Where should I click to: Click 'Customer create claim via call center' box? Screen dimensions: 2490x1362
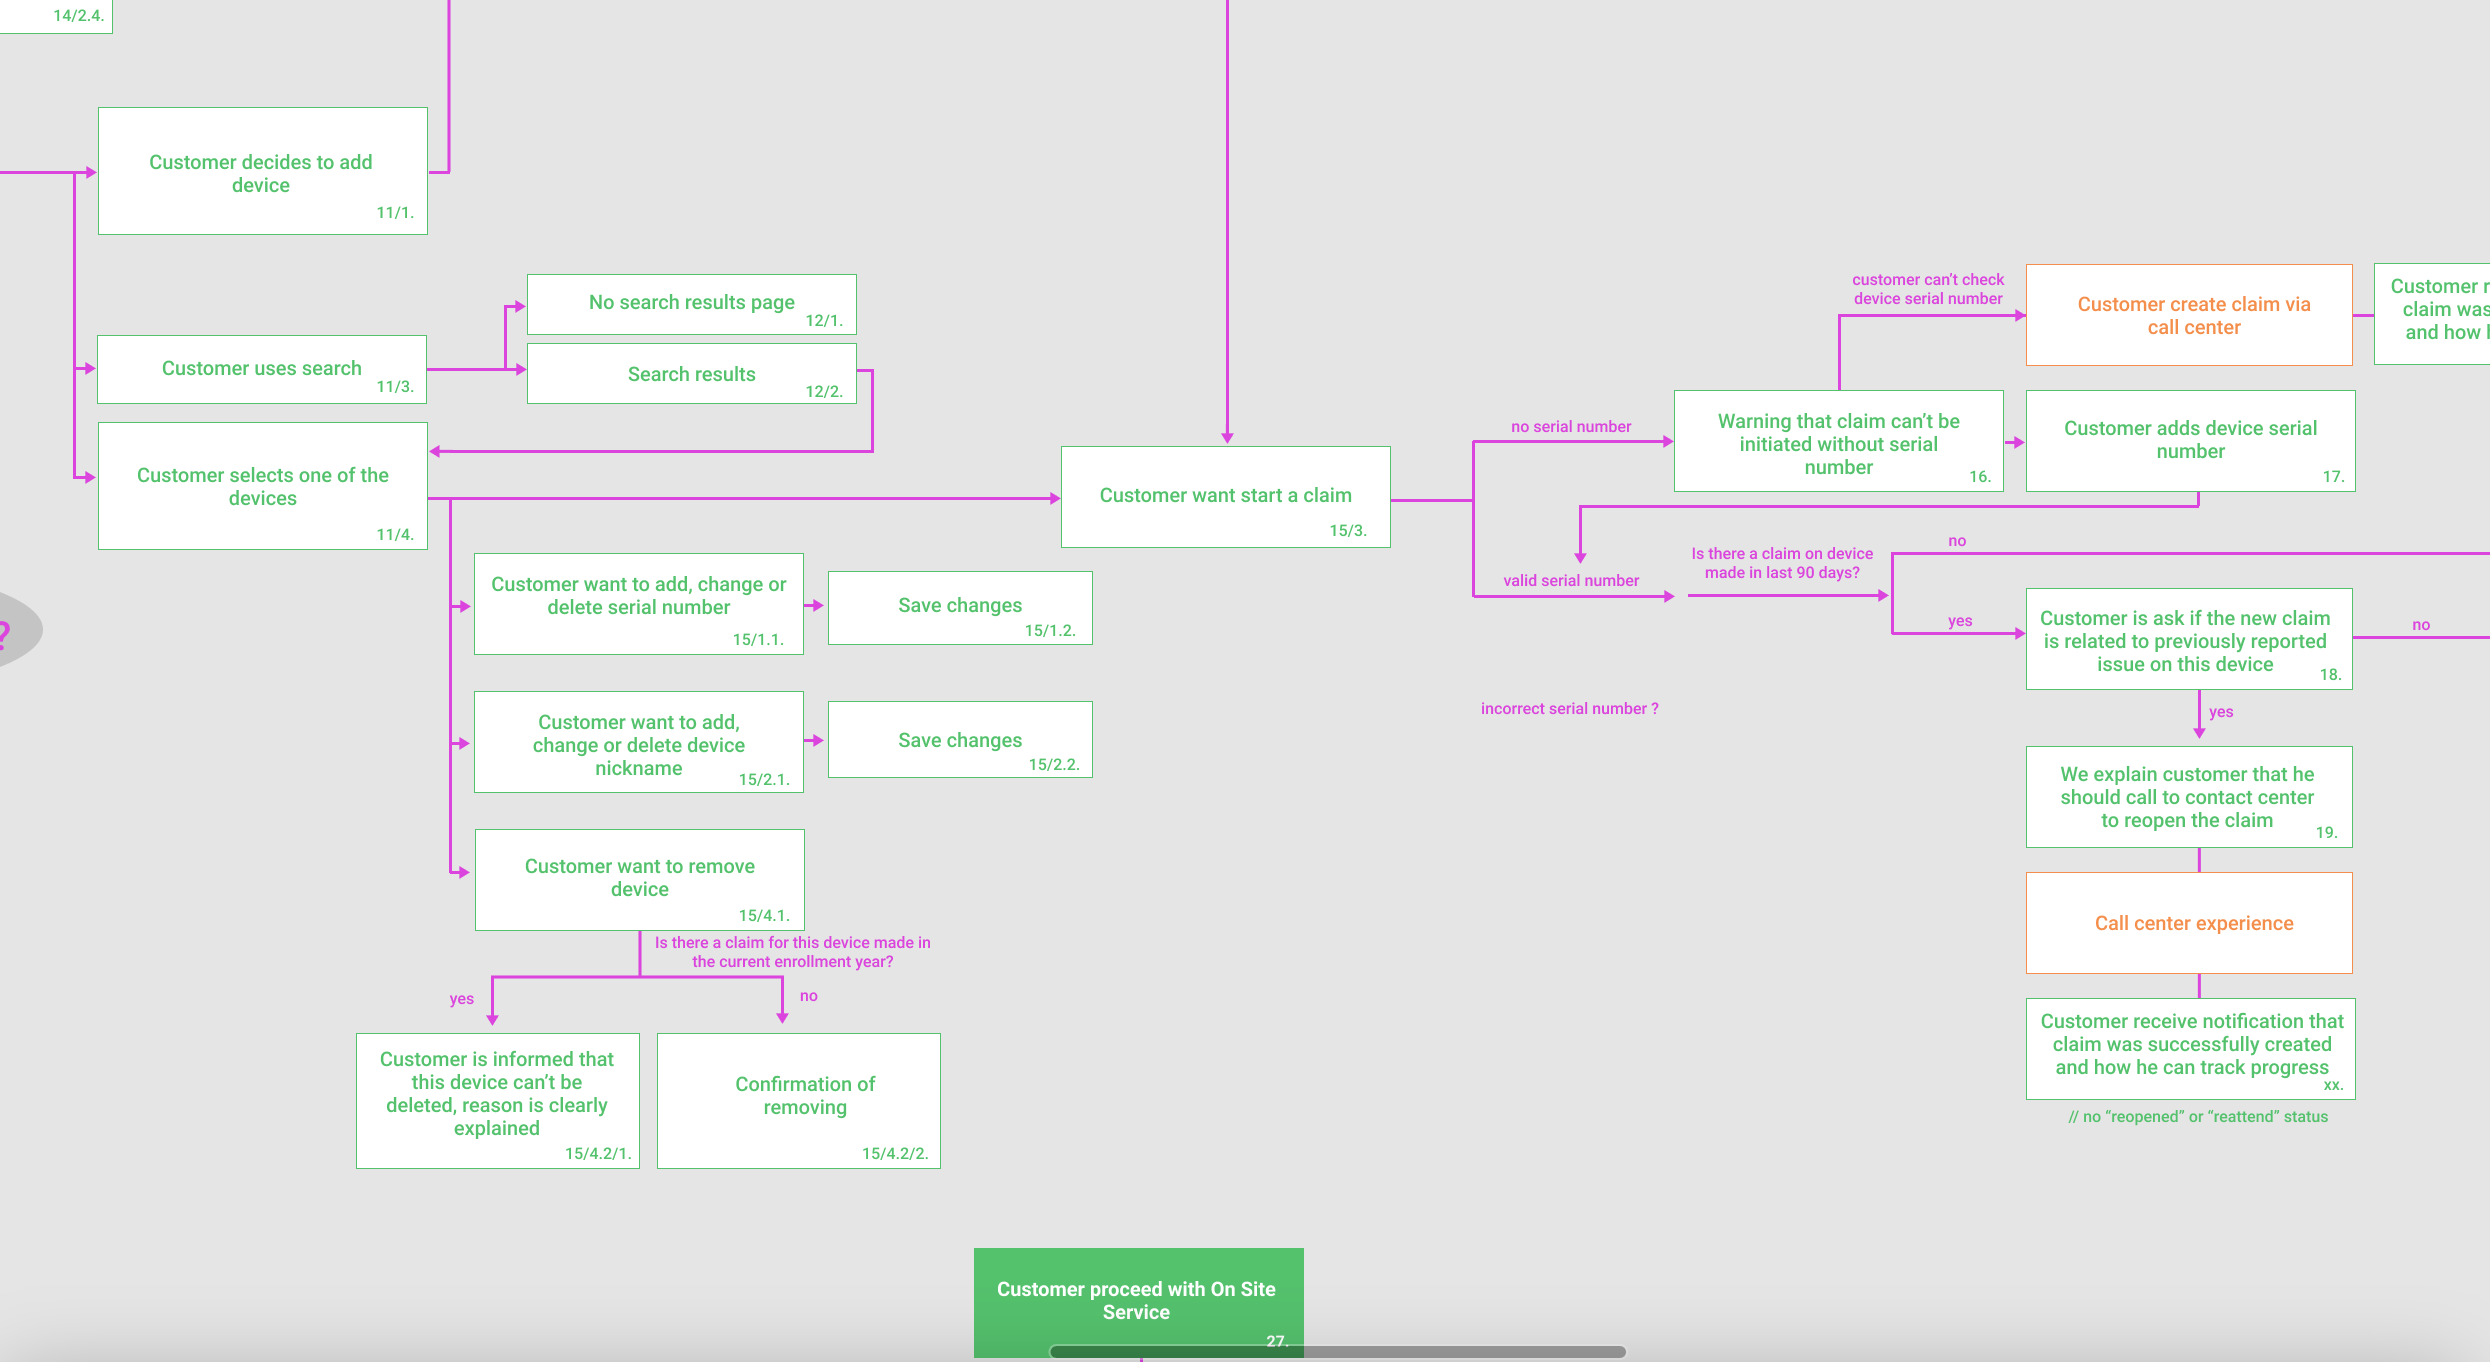point(2189,315)
